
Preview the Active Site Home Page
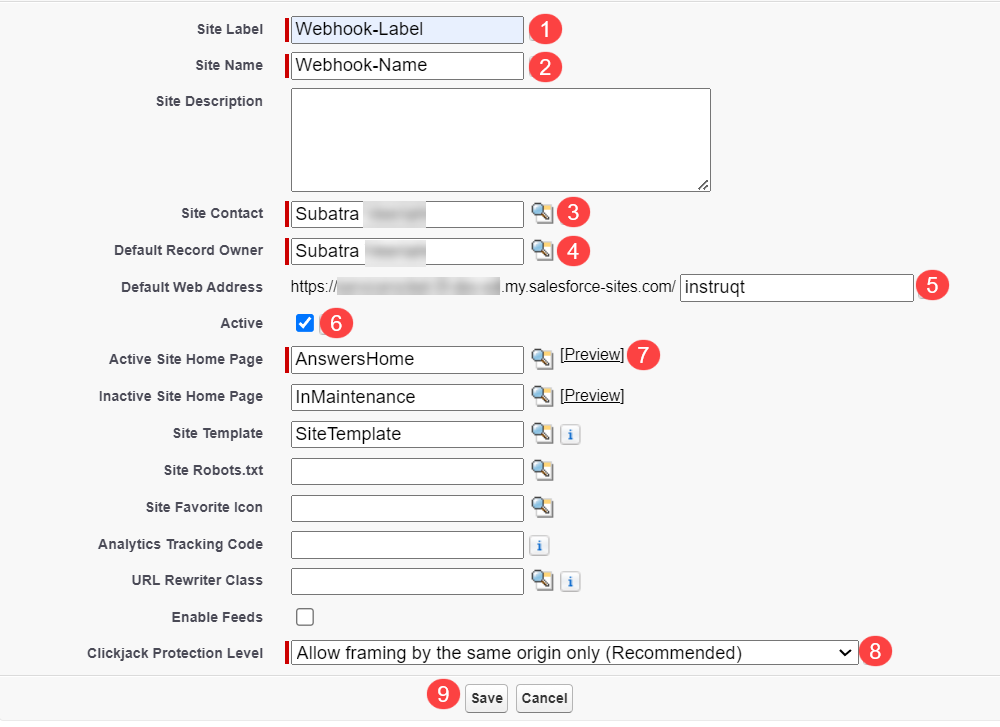592,355
